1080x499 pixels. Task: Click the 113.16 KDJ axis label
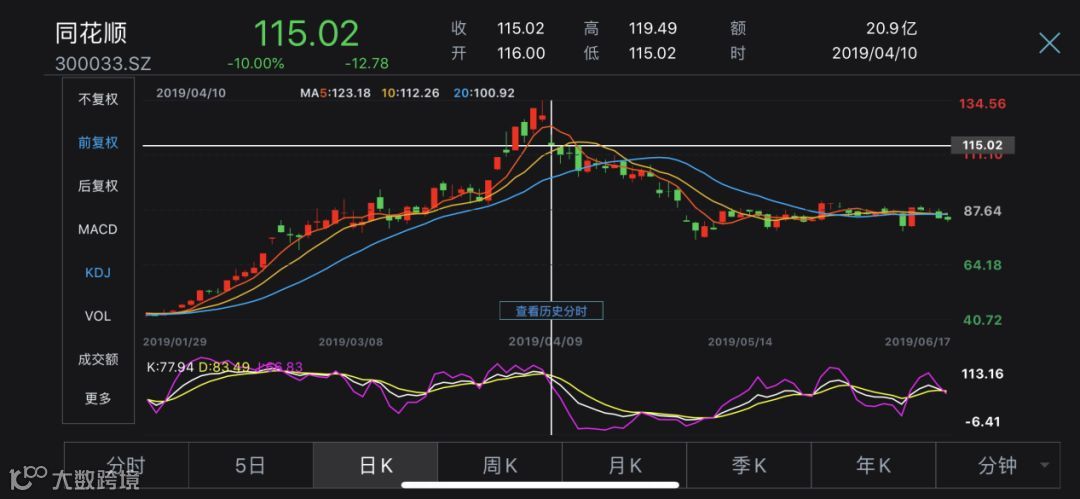(984, 374)
